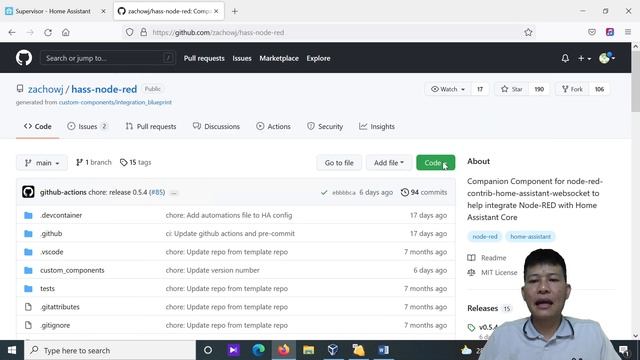View the 1 branch link
The image size is (640, 360).
pyautogui.click(x=93, y=162)
